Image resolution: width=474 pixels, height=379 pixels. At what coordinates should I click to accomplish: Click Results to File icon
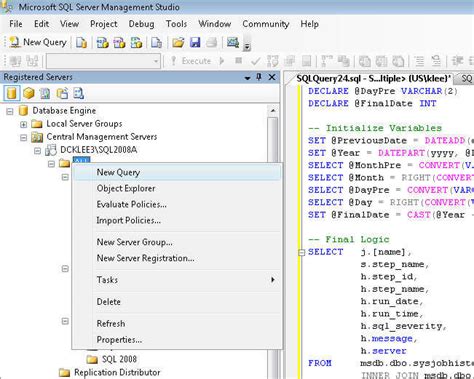click(x=398, y=61)
